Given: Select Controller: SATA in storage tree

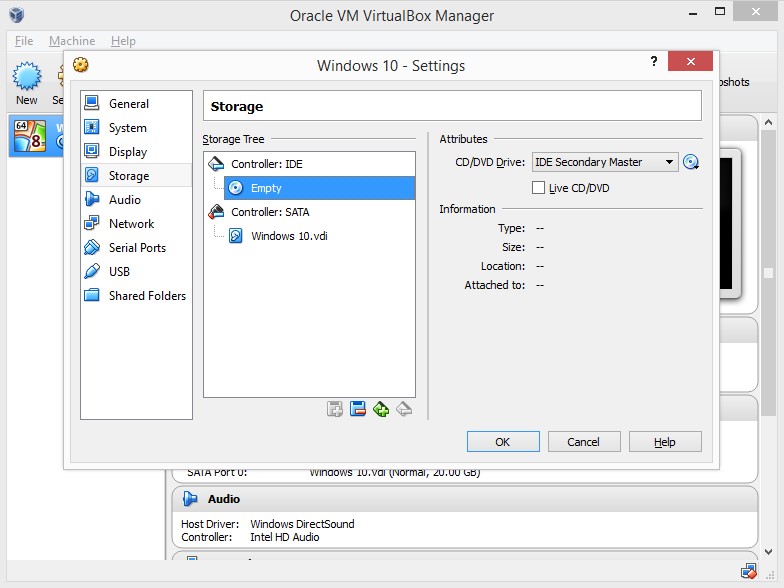Looking at the screenshot, I should pyautogui.click(x=310, y=212).
